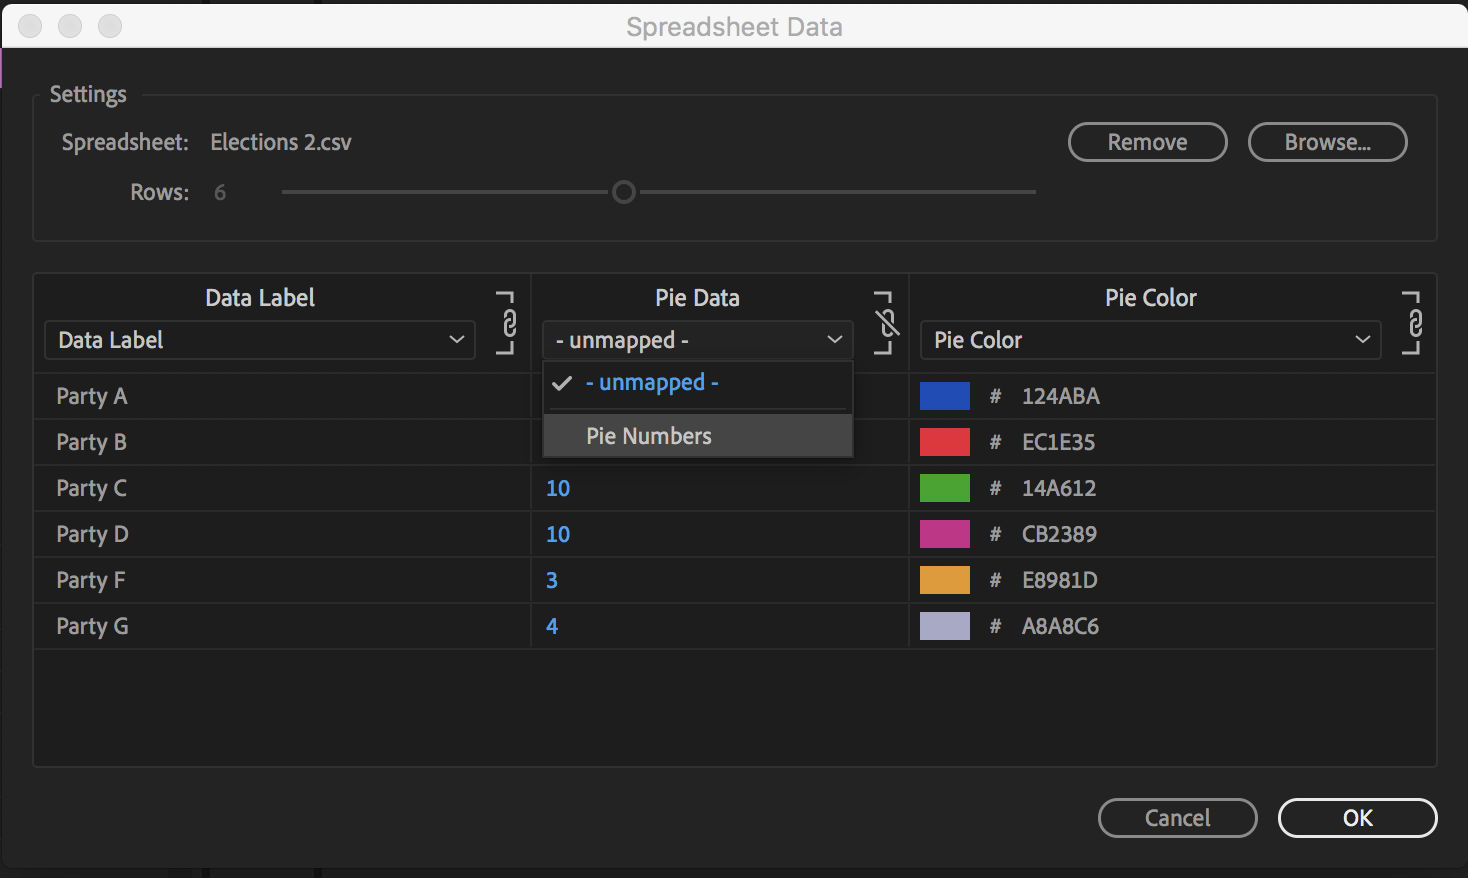This screenshot has width=1468, height=878.
Task: Open the Data Label dropdown
Action: (259, 340)
